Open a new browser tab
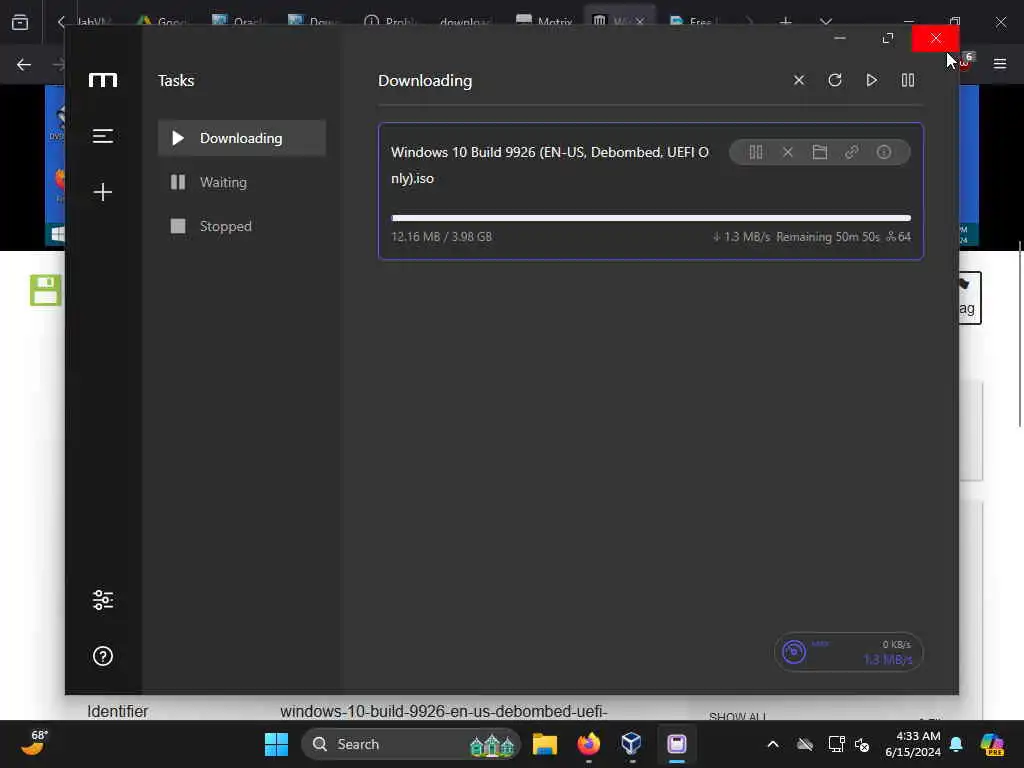 point(786,22)
